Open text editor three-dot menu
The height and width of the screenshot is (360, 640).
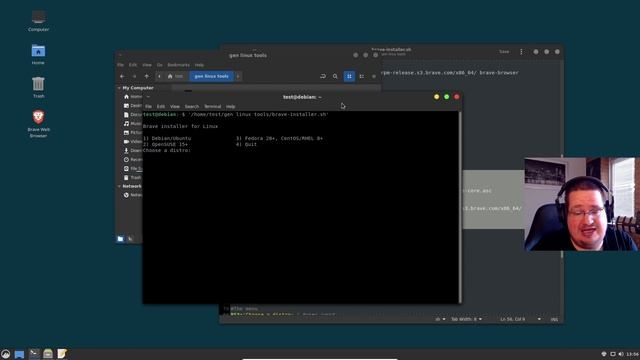[521, 52]
